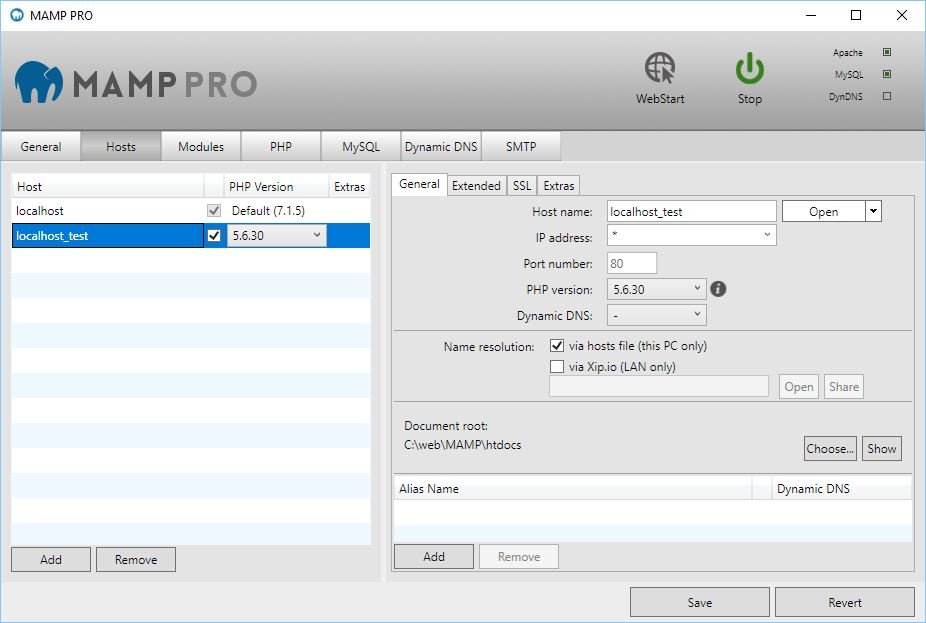Open WebStart globe icon
This screenshot has height=623, width=926.
(x=660, y=68)
